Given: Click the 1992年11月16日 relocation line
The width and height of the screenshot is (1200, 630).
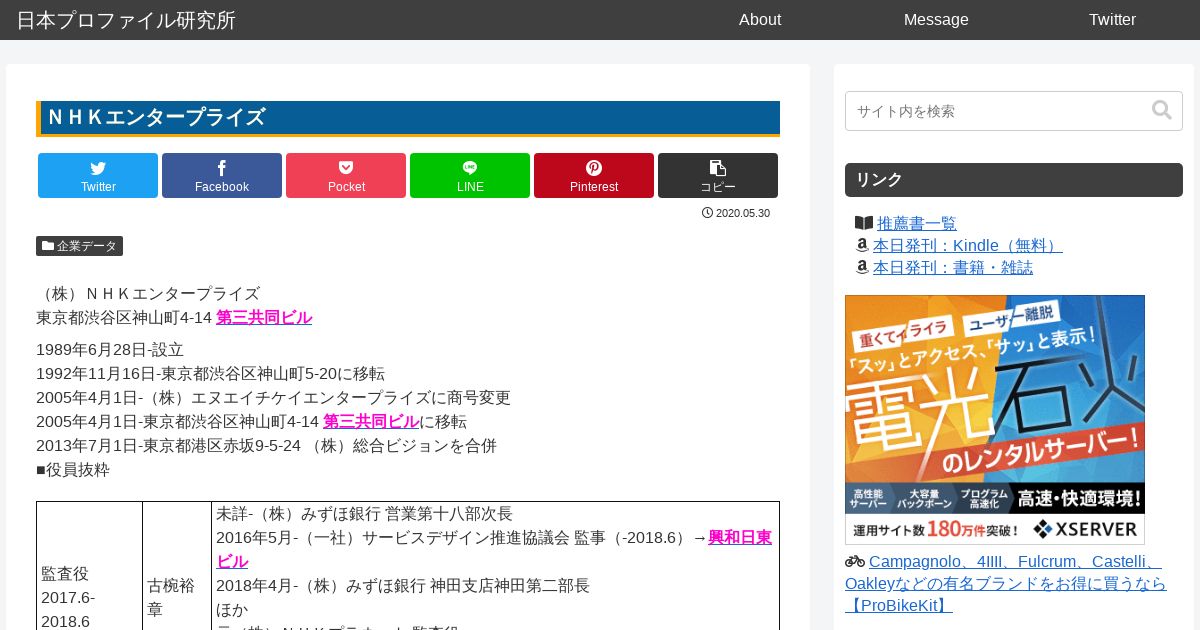Looking at the screenshot, I should point(210,374).
